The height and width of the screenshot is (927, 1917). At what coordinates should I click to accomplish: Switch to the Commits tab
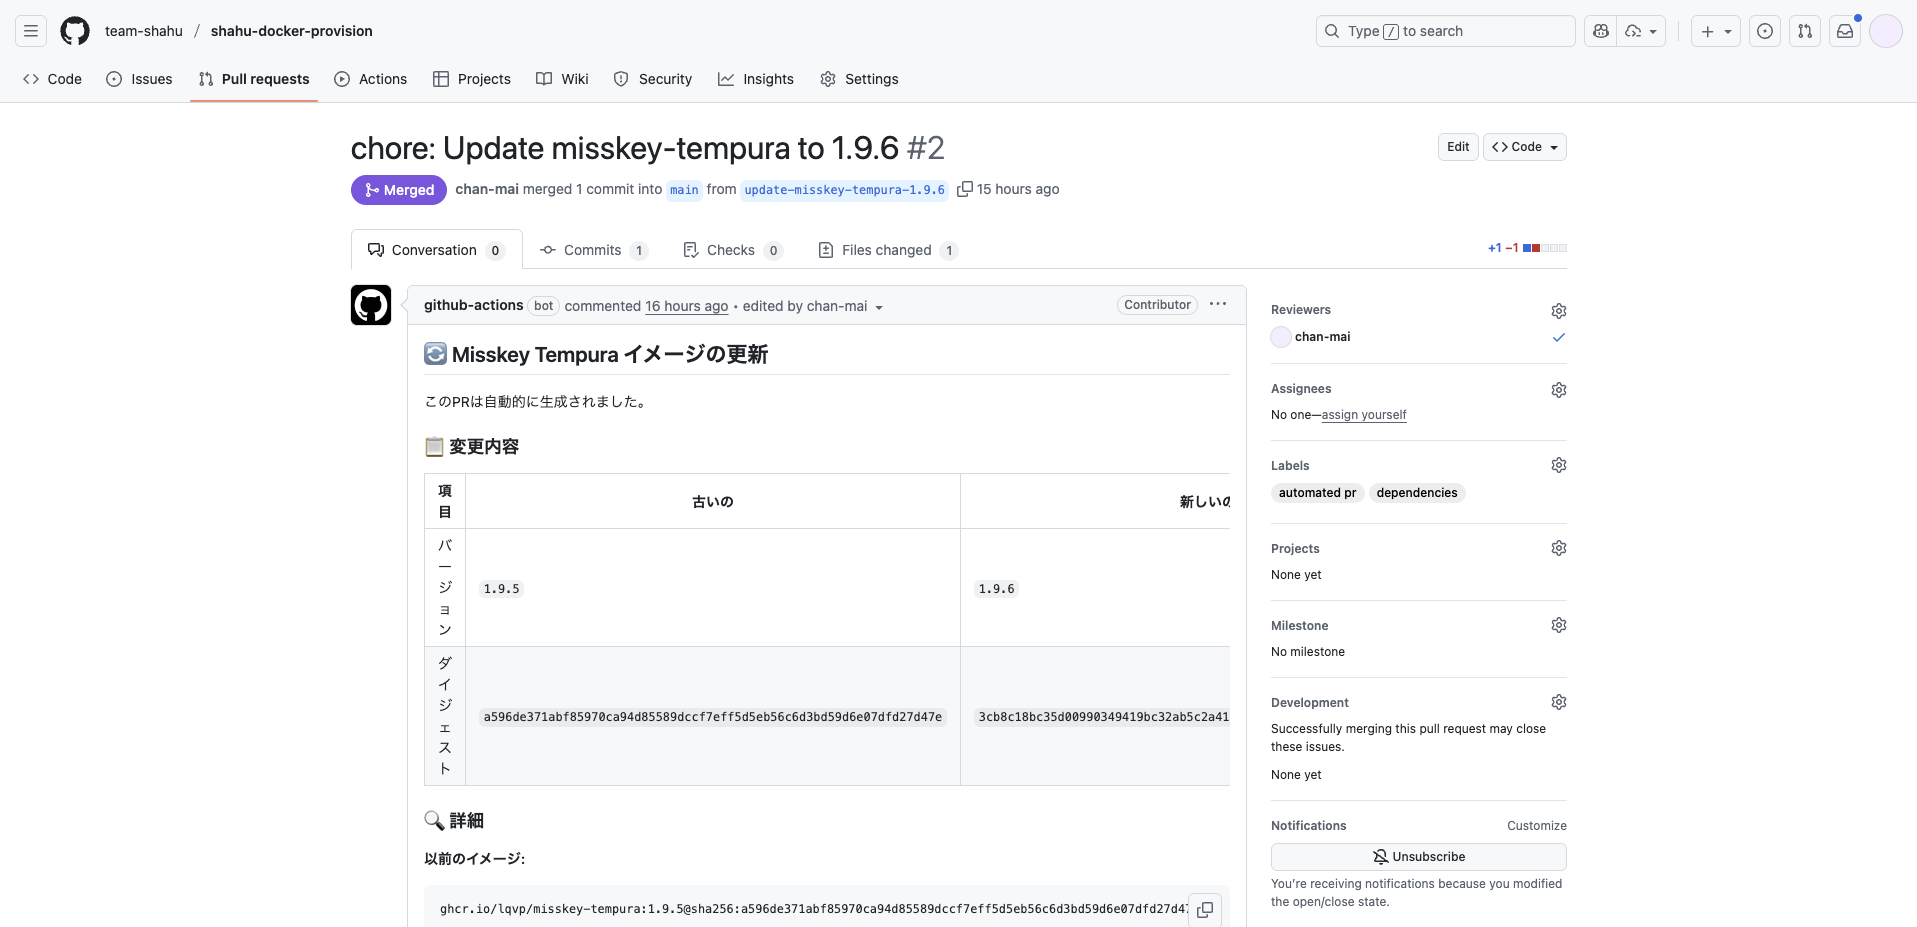click(x=593, y=250)
